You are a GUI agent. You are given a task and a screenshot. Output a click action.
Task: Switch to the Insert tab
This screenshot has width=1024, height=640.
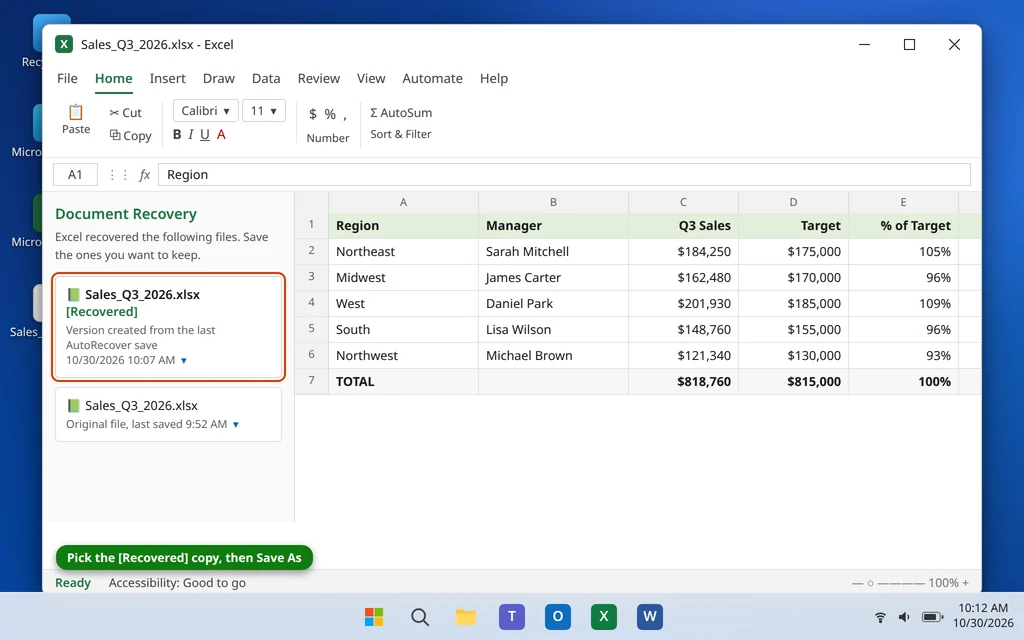tap(167, 78)
